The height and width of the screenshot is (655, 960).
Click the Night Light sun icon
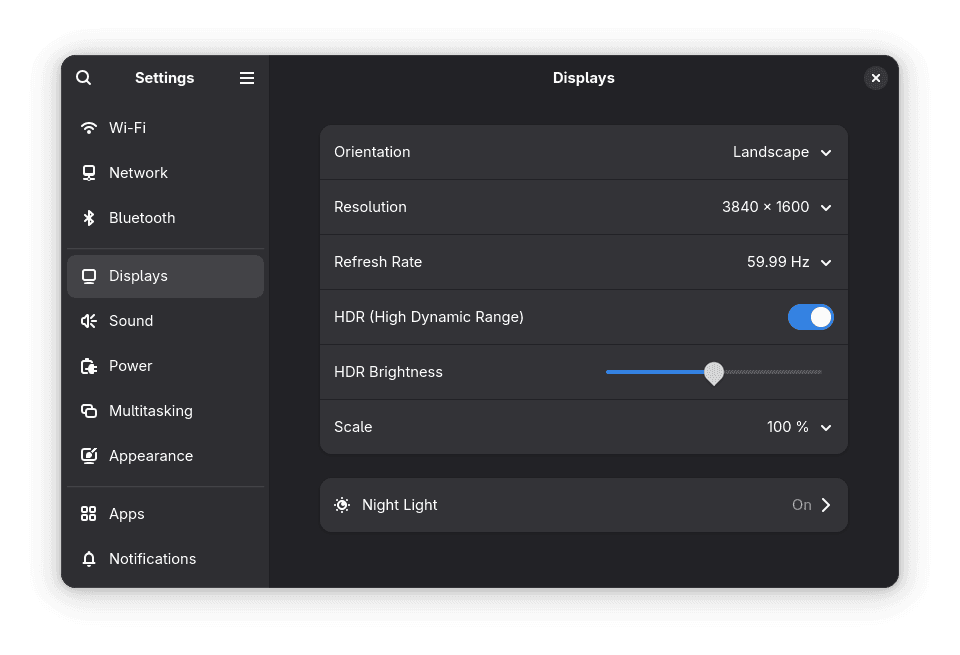pos(342,505)
